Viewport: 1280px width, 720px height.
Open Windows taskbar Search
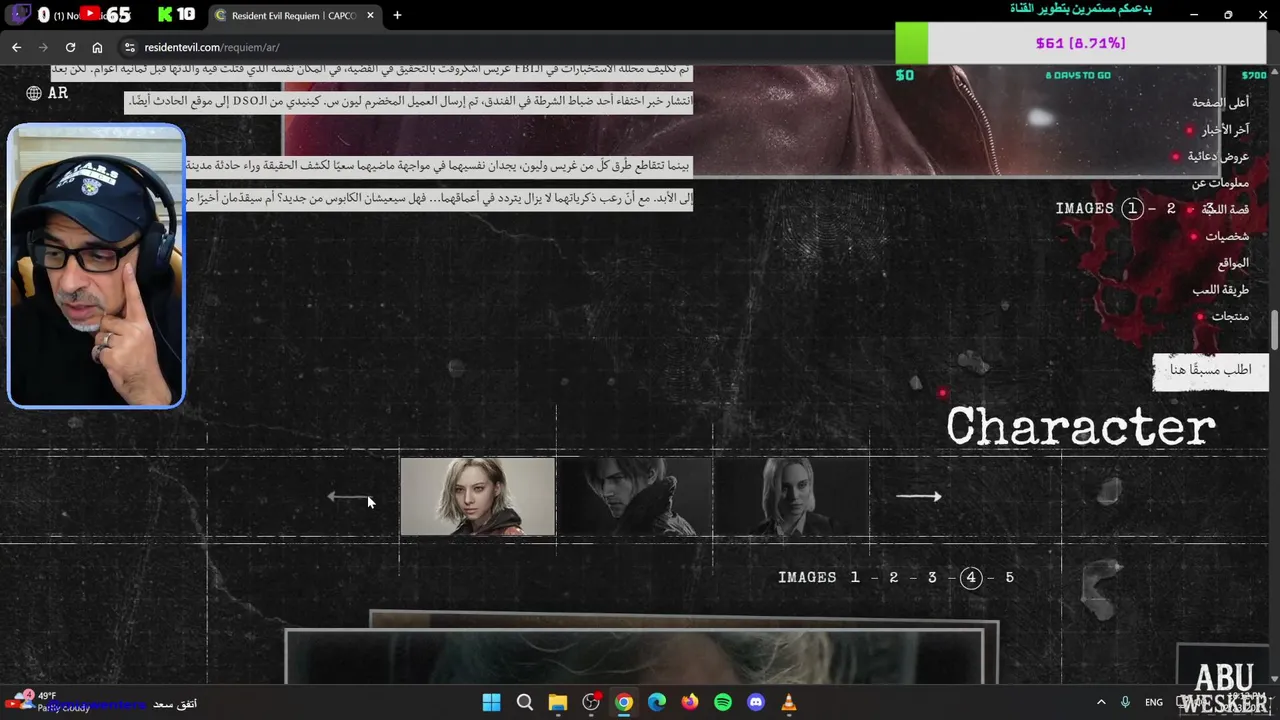[x=525, y=702]
